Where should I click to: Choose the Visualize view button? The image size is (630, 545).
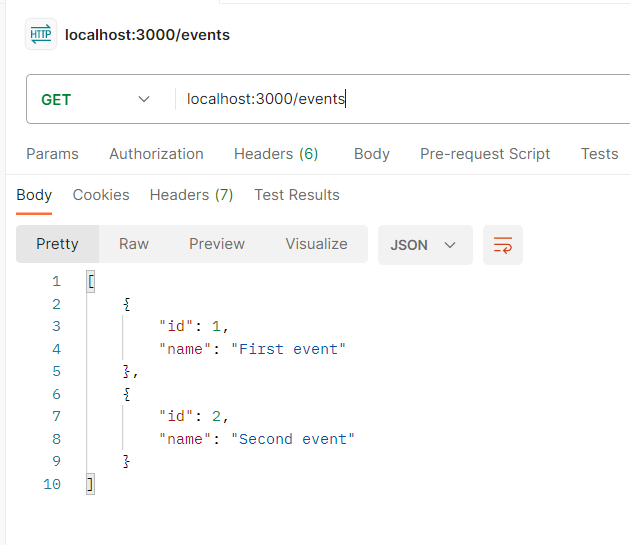316,244
